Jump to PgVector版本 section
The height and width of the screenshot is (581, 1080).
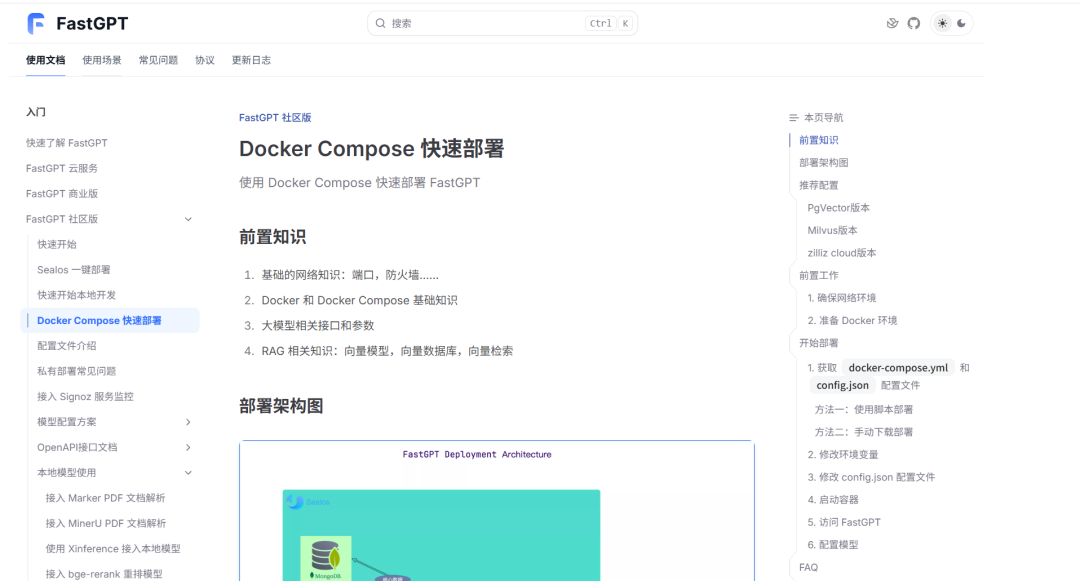[x=838, y=208]
